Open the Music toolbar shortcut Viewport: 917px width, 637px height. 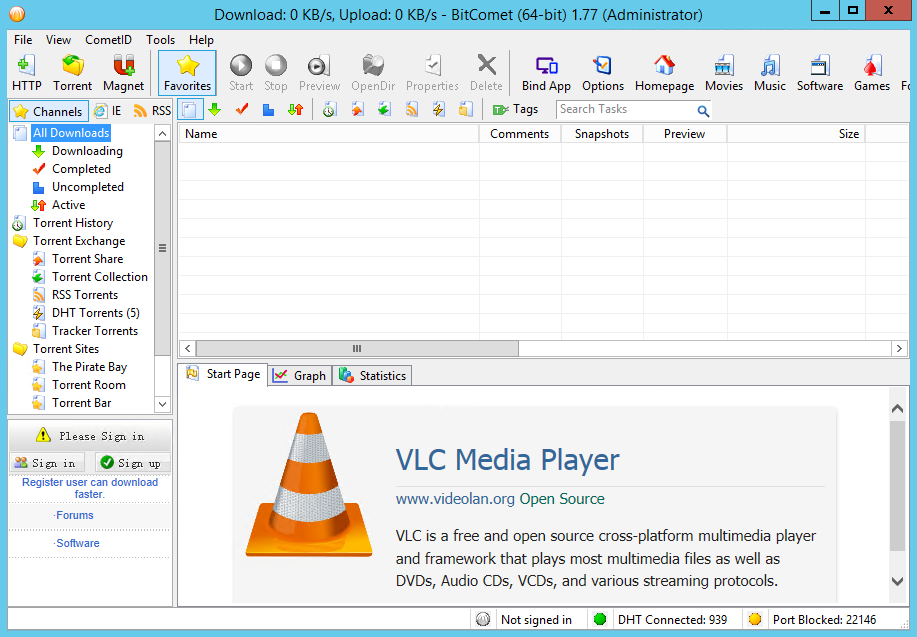[x=770, y=73]
